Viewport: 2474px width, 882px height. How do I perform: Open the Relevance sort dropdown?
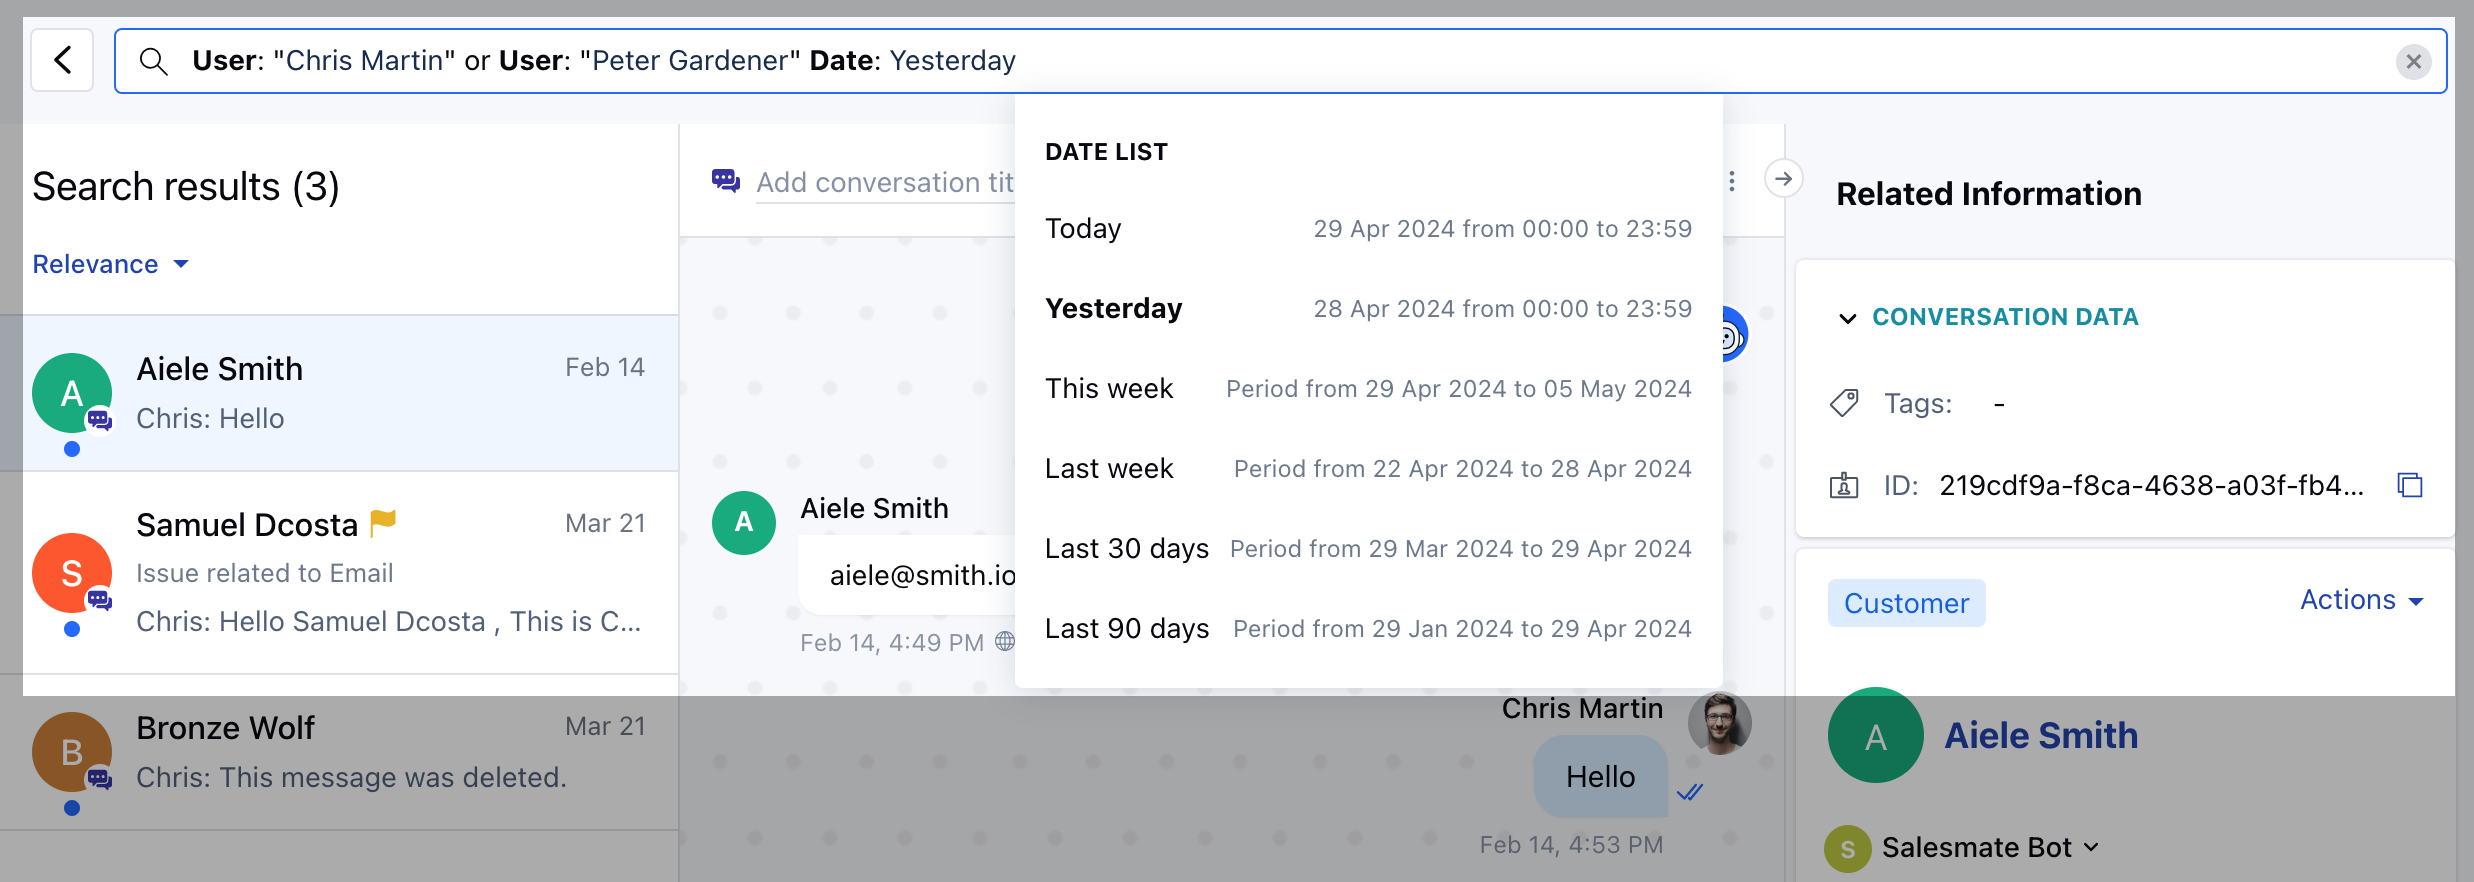click(x=111, y=264)
